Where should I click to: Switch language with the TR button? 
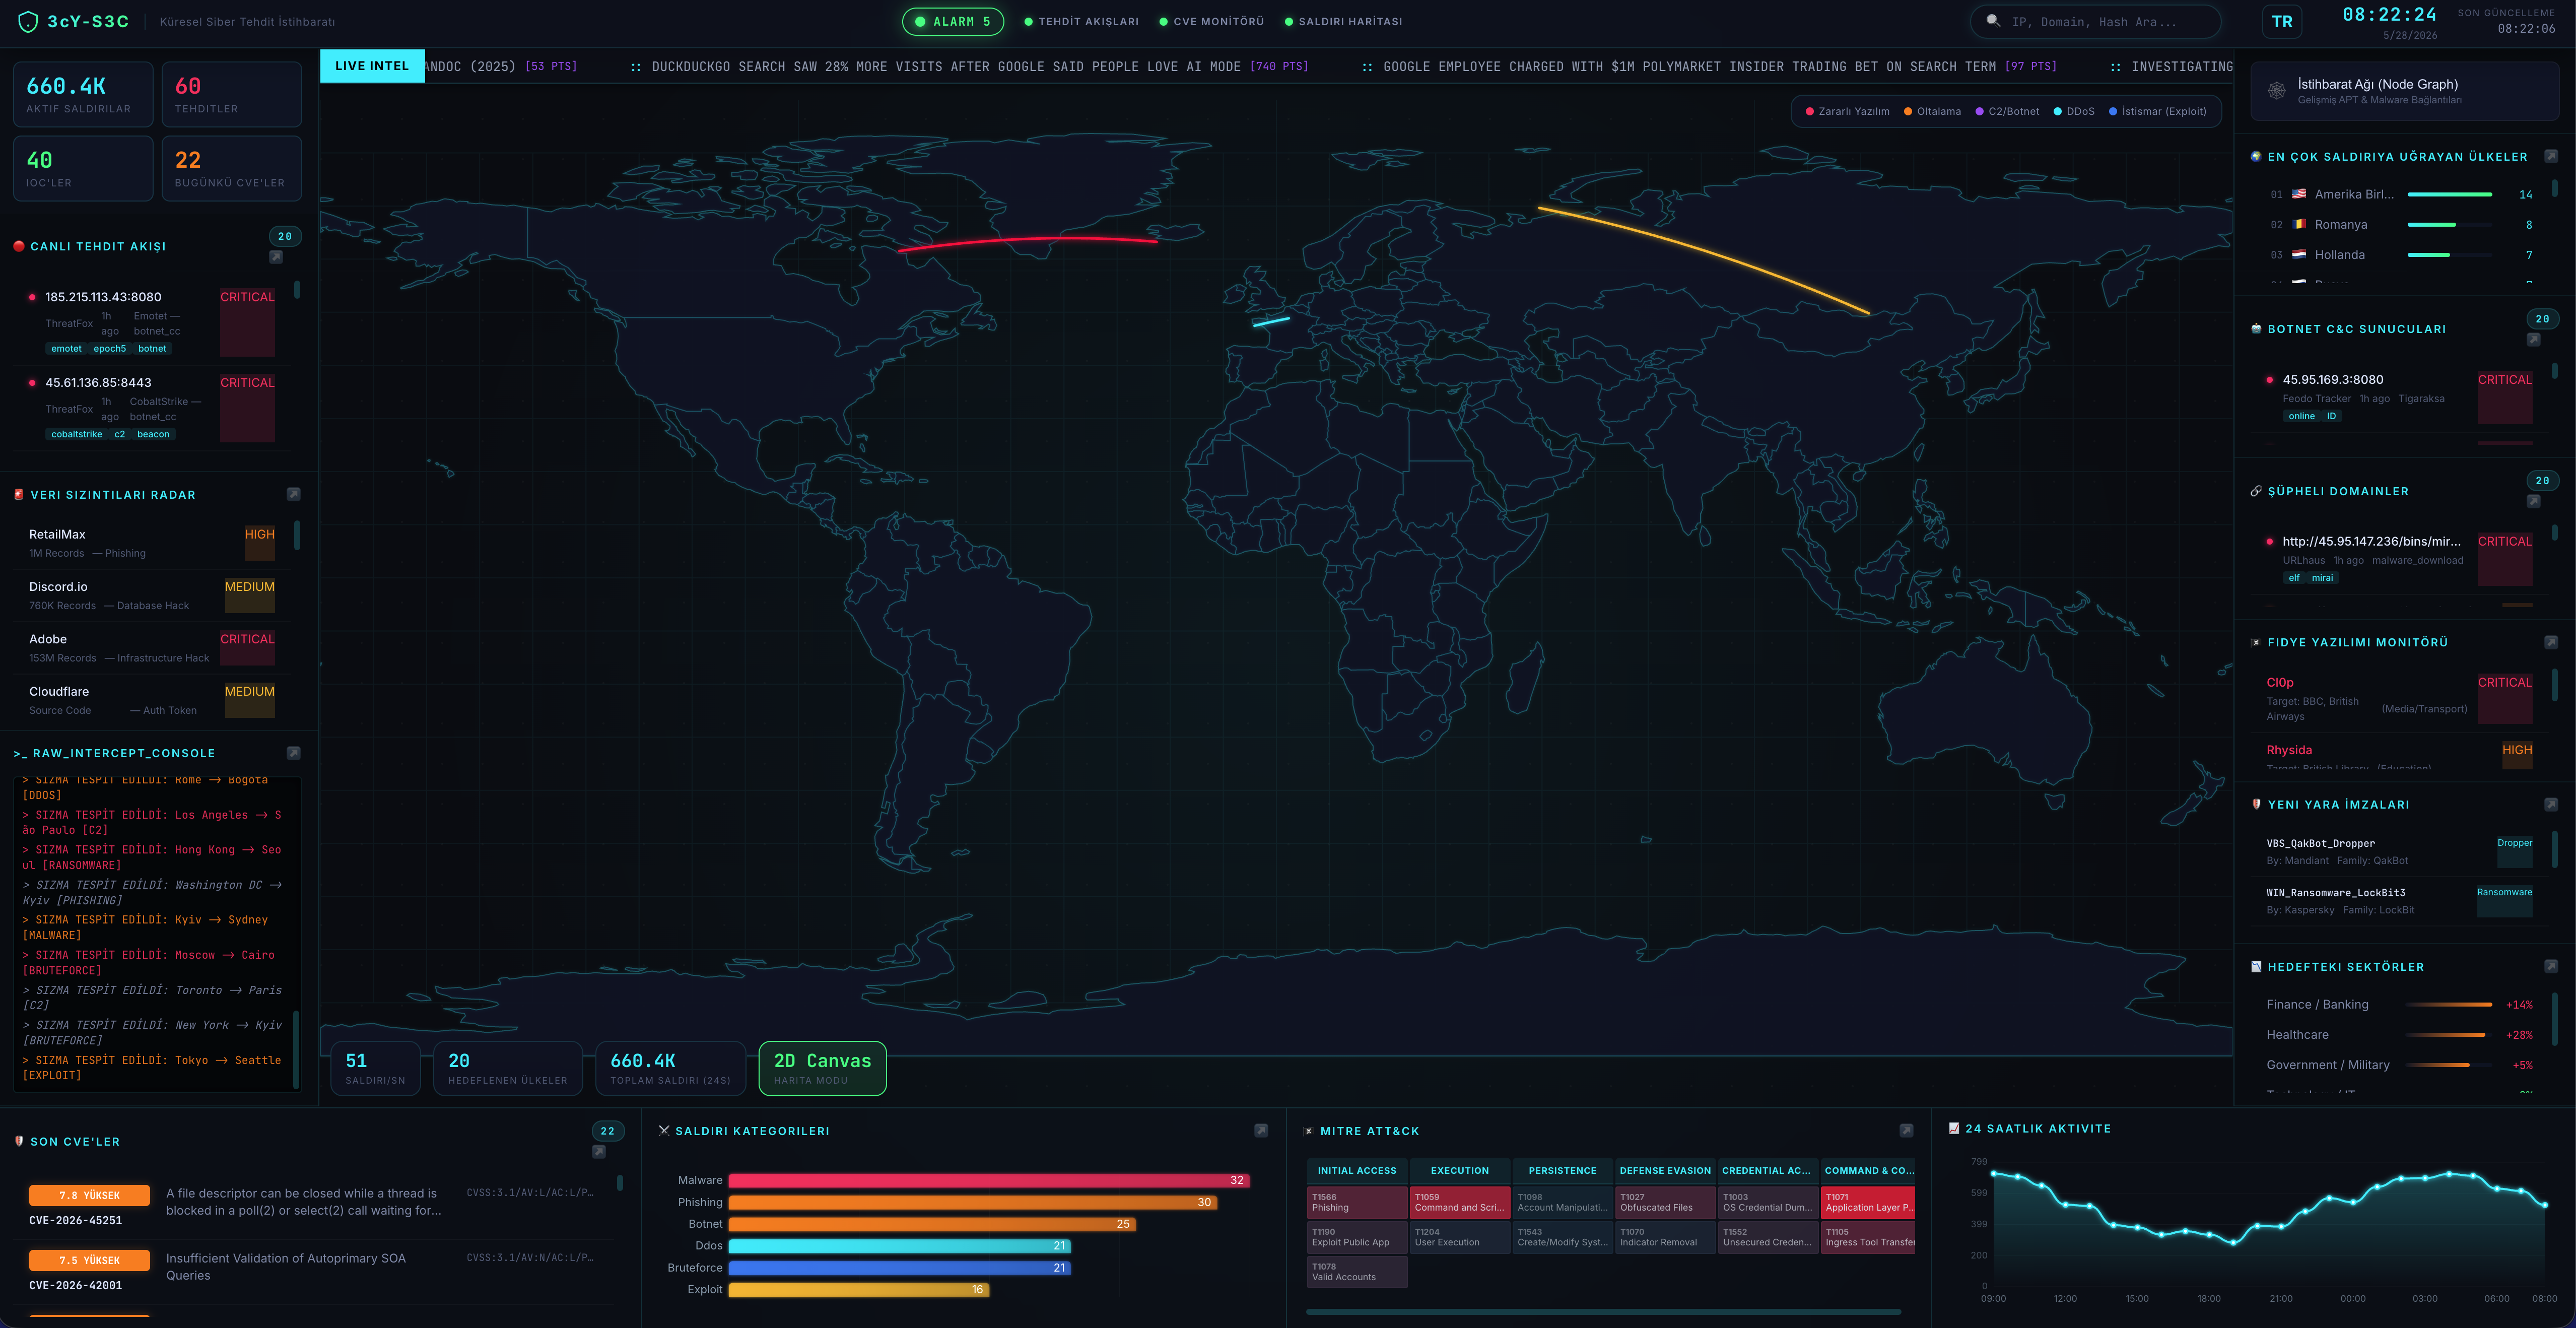[x=2282, y=21]
